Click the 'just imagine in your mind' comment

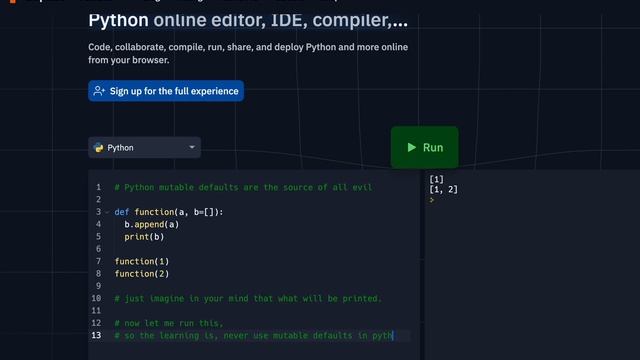click(x=248, y=298)
